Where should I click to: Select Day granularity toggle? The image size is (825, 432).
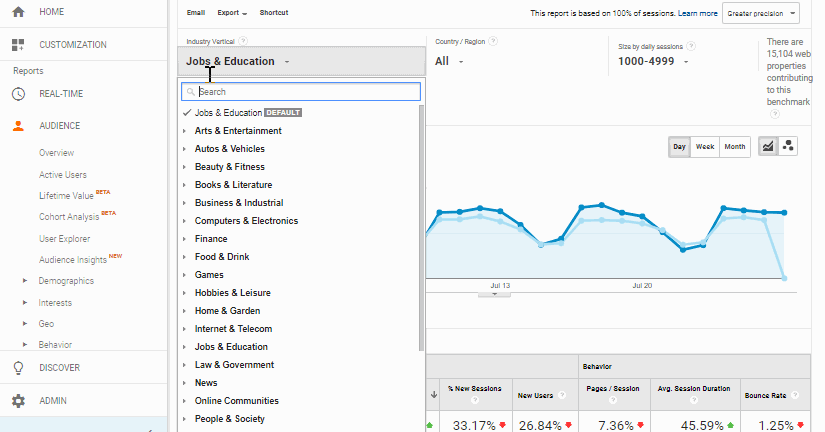pyautogui.click(x=680, y=147)
